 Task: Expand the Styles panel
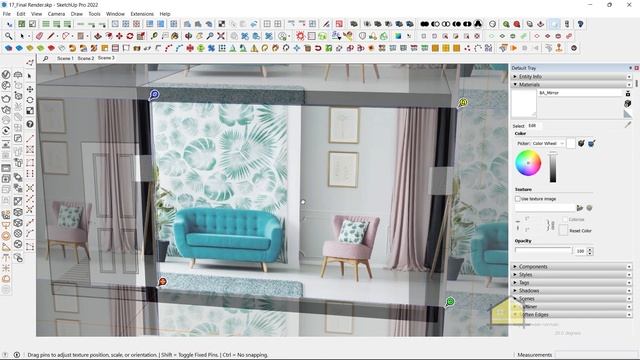point(571,275)
